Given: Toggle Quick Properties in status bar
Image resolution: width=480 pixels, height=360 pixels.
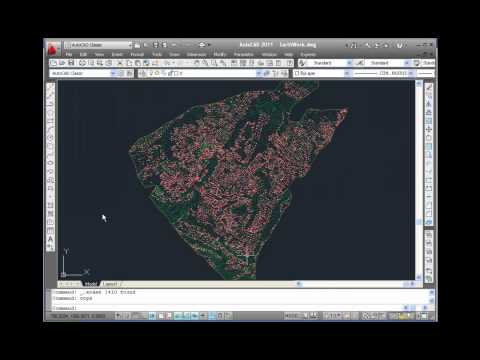Looking at the screenshot, I should point(220,315).
